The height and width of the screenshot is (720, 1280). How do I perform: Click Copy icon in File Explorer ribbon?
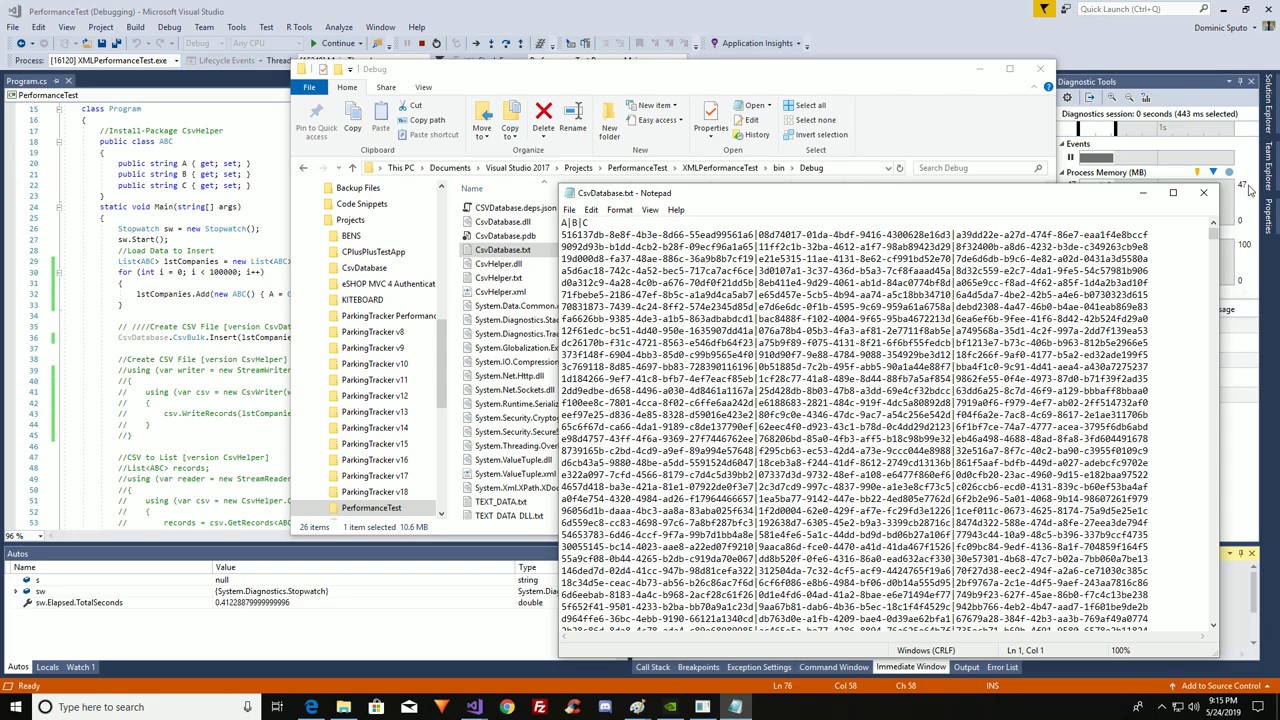tap(352, 119)
